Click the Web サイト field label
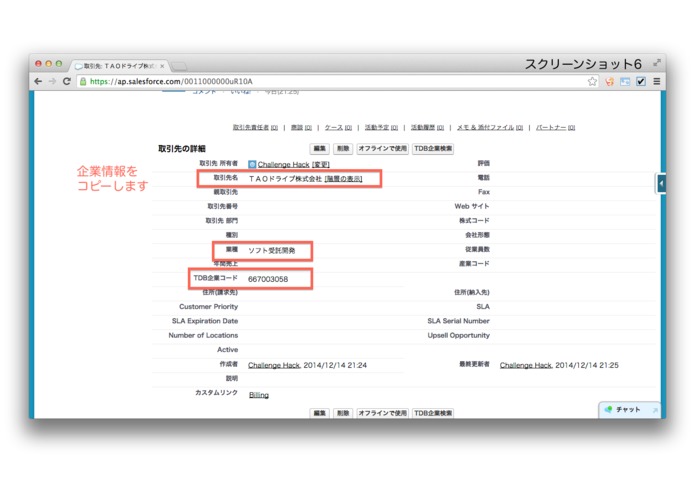 pos(472,206)
